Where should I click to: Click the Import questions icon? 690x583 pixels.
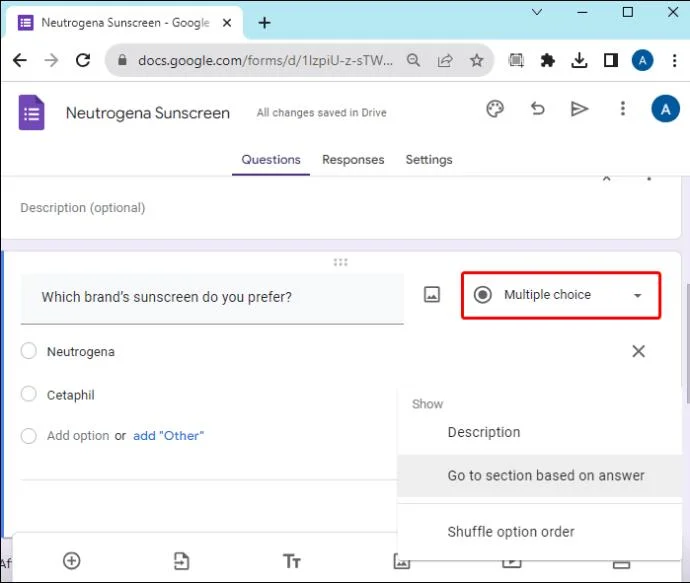(181, 561)
